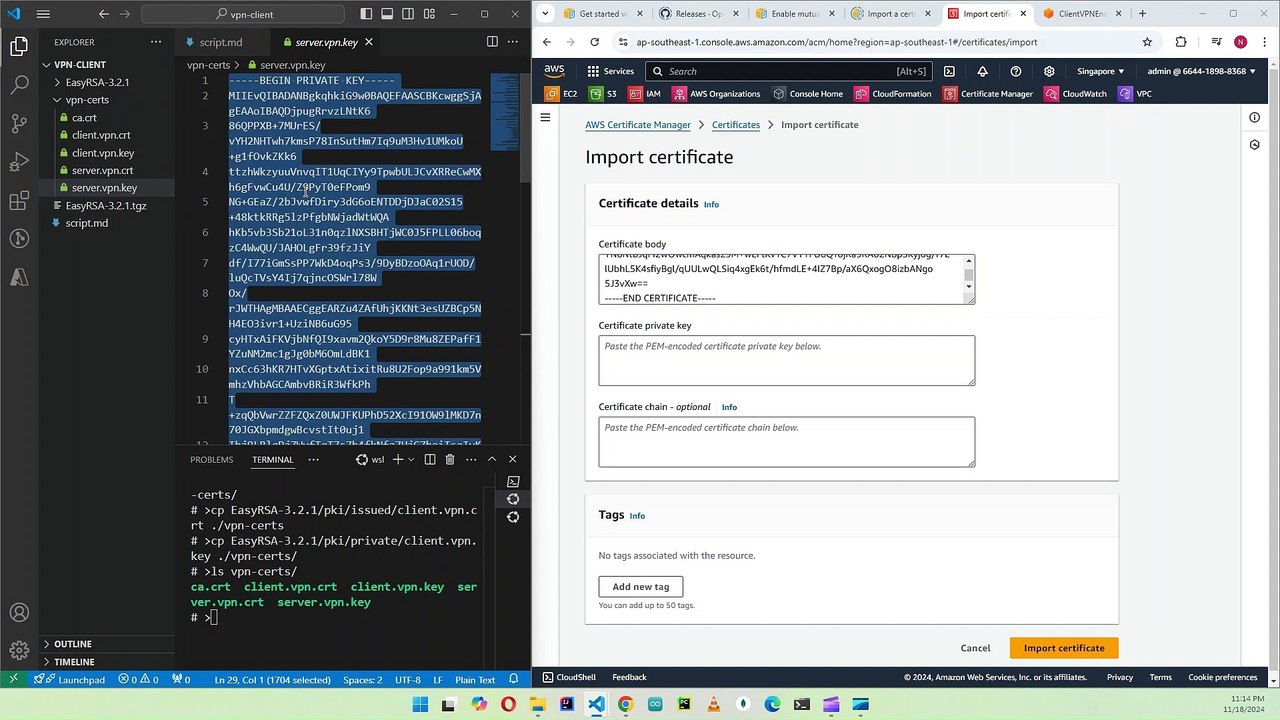Kill the terminal with trash icon
The width and height of the screenshot is (1280, 720).
coord(450,459)
